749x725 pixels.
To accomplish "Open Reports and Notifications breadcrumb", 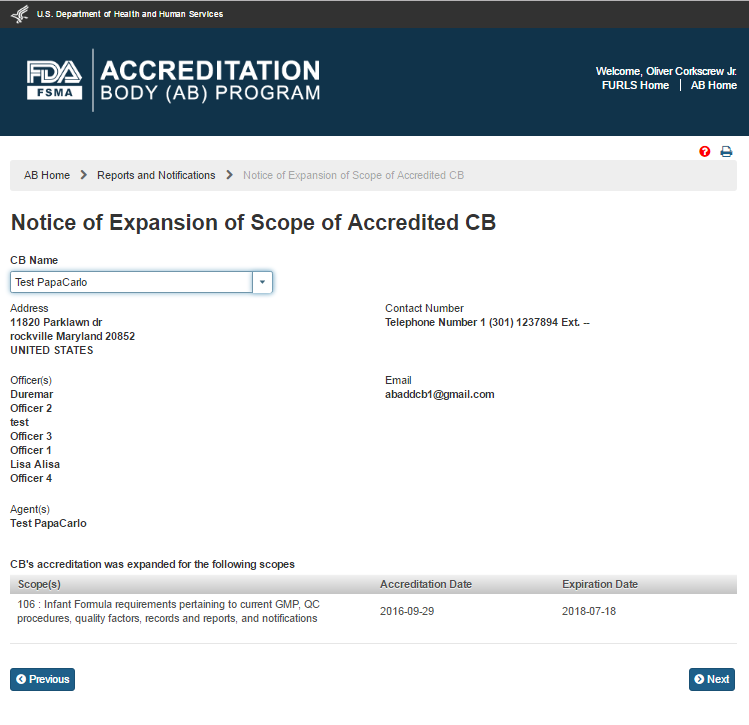I will pyautogui.click(x=156, y=175).
